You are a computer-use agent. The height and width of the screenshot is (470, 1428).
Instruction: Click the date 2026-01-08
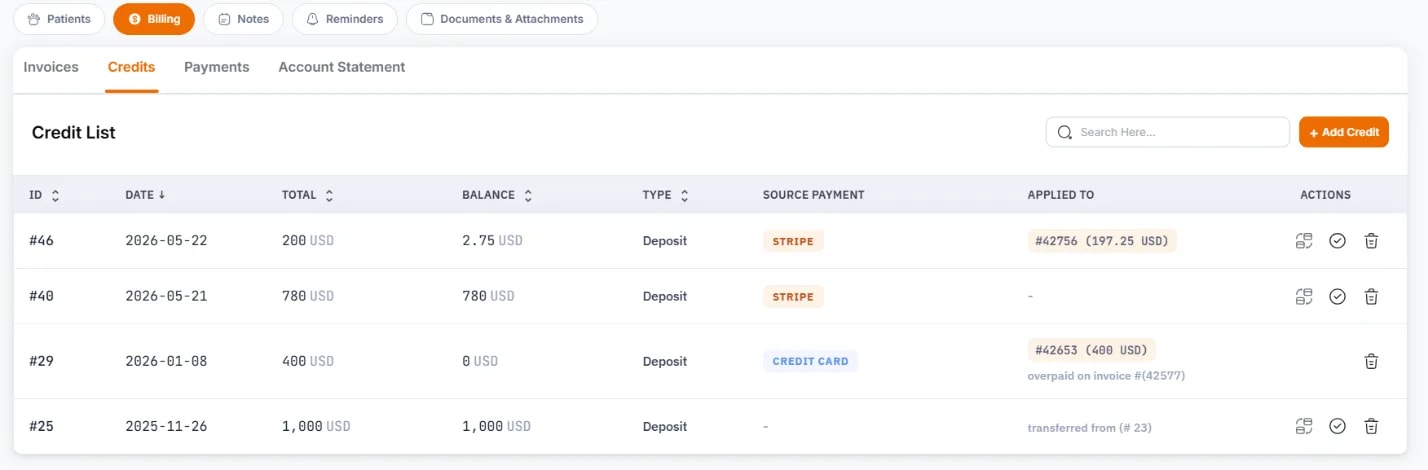(x=166, y=361)
